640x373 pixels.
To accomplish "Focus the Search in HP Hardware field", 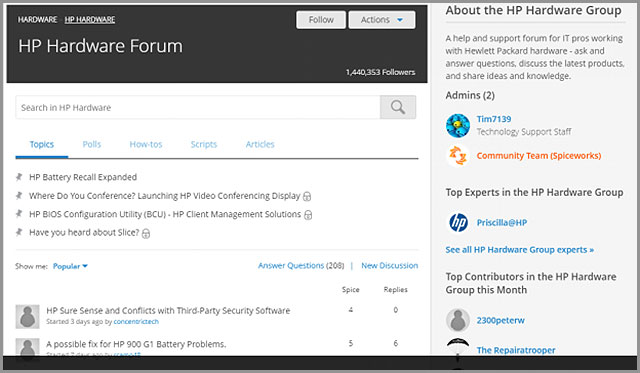I will 198,107.
